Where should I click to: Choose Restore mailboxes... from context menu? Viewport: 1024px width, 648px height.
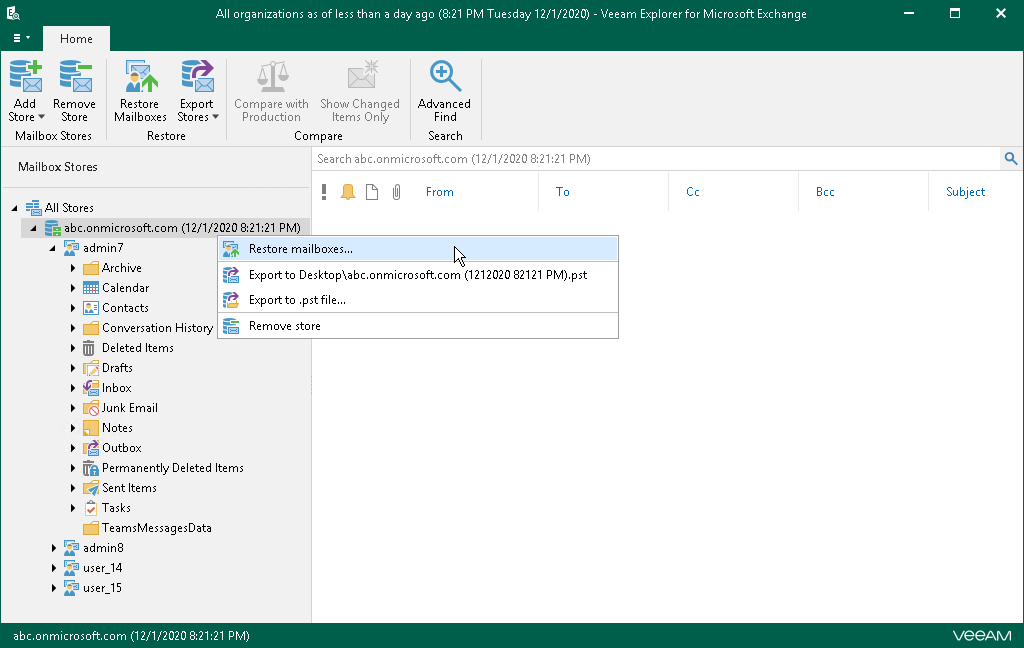pos(418,249)
